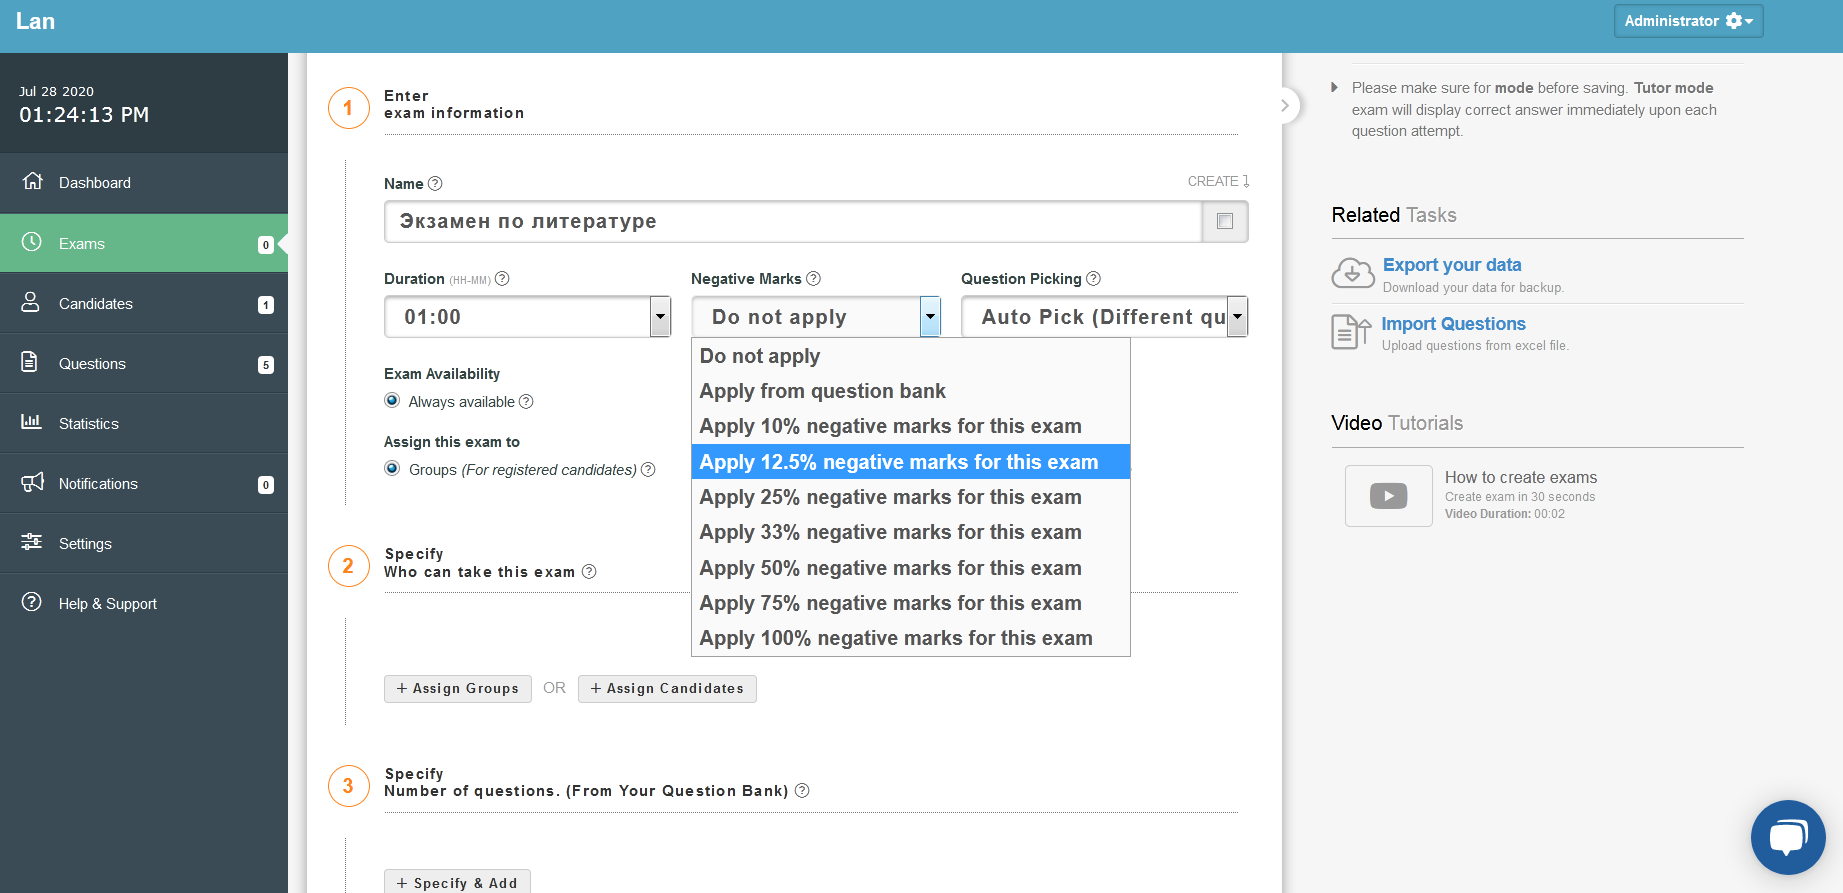Screen dimensions: 1843x893
Task: Click the Export your data cloud icon
Action: click(1352, 273)
